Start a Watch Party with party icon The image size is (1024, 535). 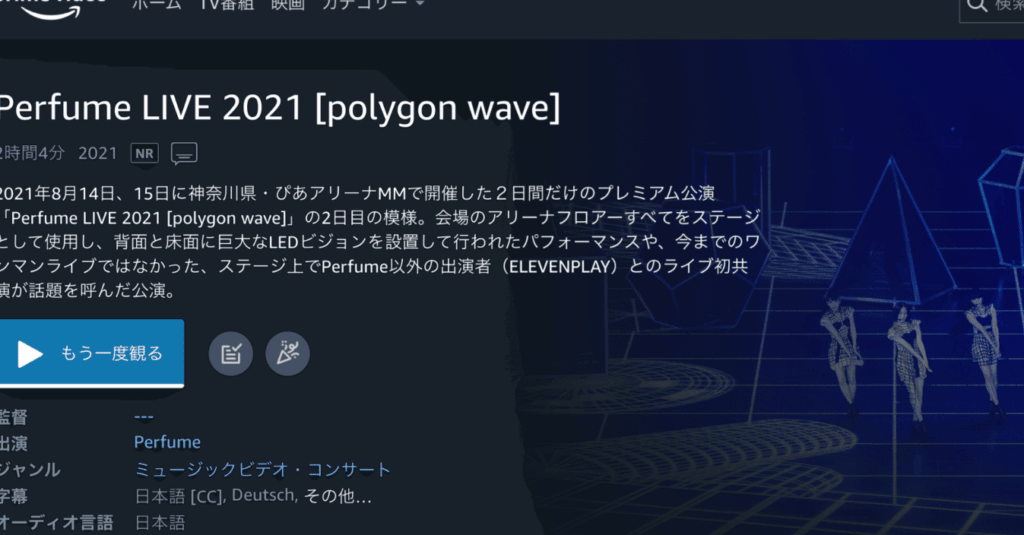287,353
